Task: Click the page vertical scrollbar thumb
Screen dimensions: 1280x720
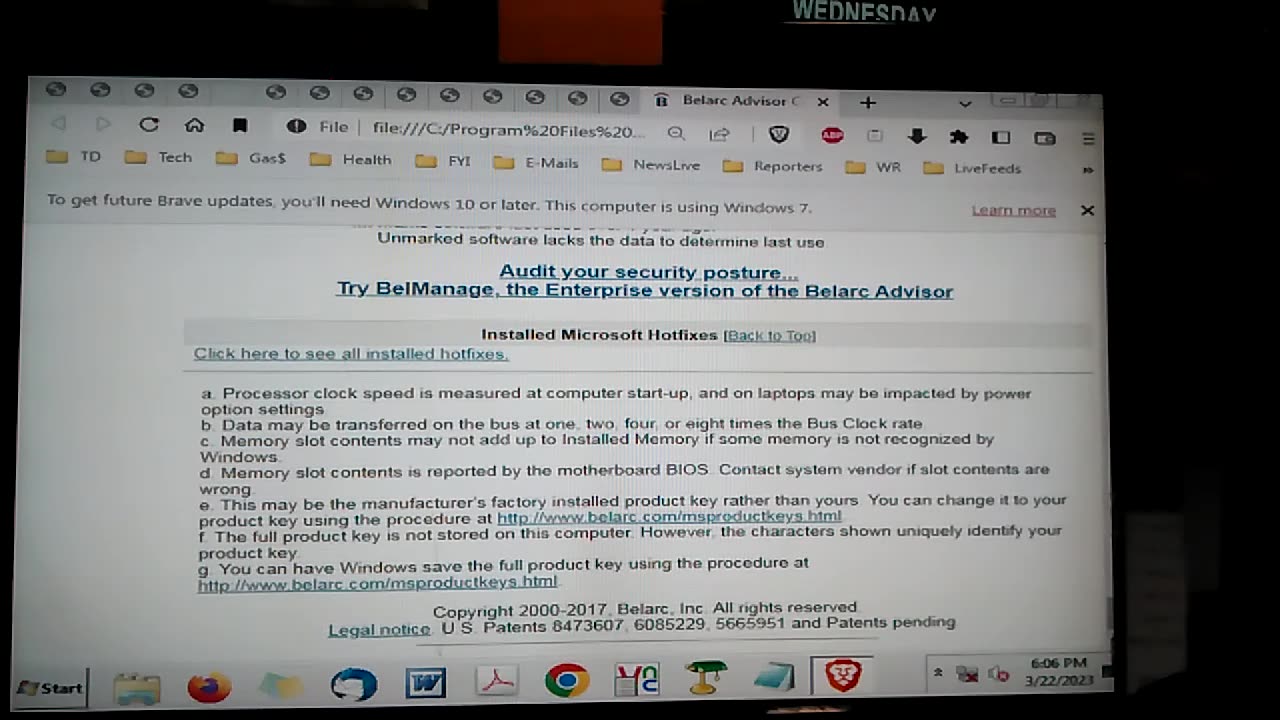Action: pos(1107,612)
